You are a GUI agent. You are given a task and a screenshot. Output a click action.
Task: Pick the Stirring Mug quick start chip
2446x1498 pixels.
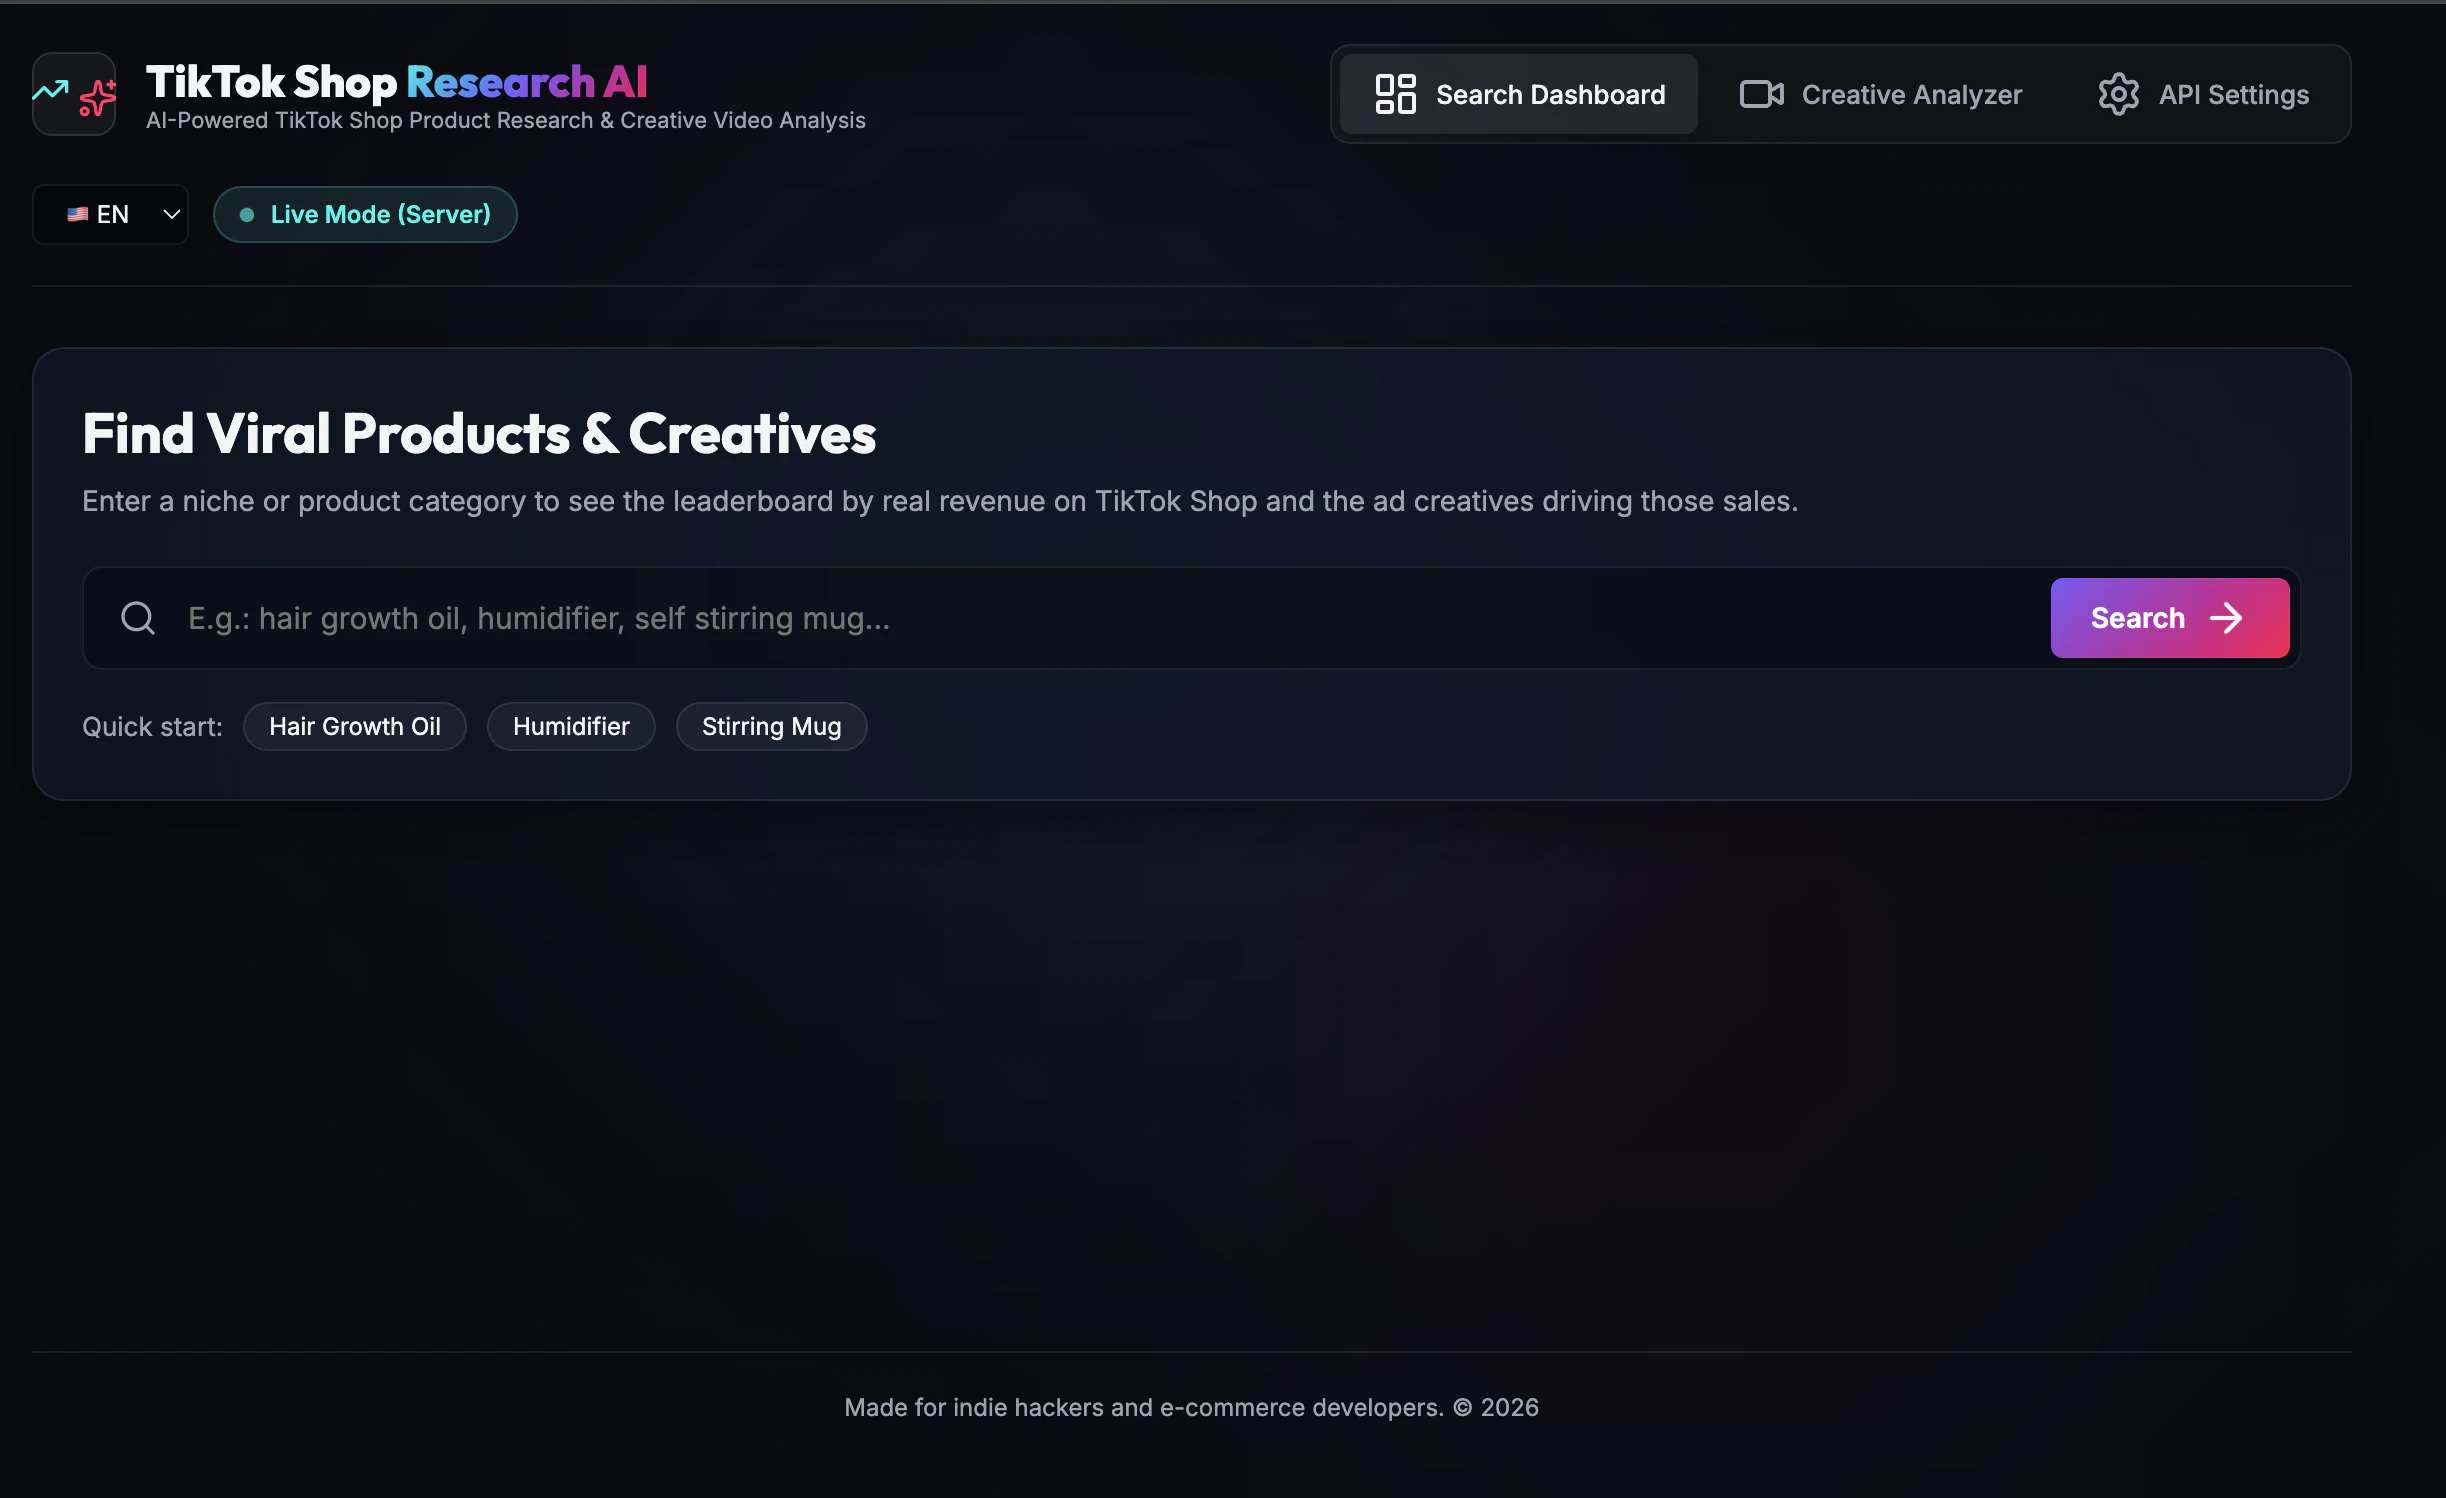point(771,726)
